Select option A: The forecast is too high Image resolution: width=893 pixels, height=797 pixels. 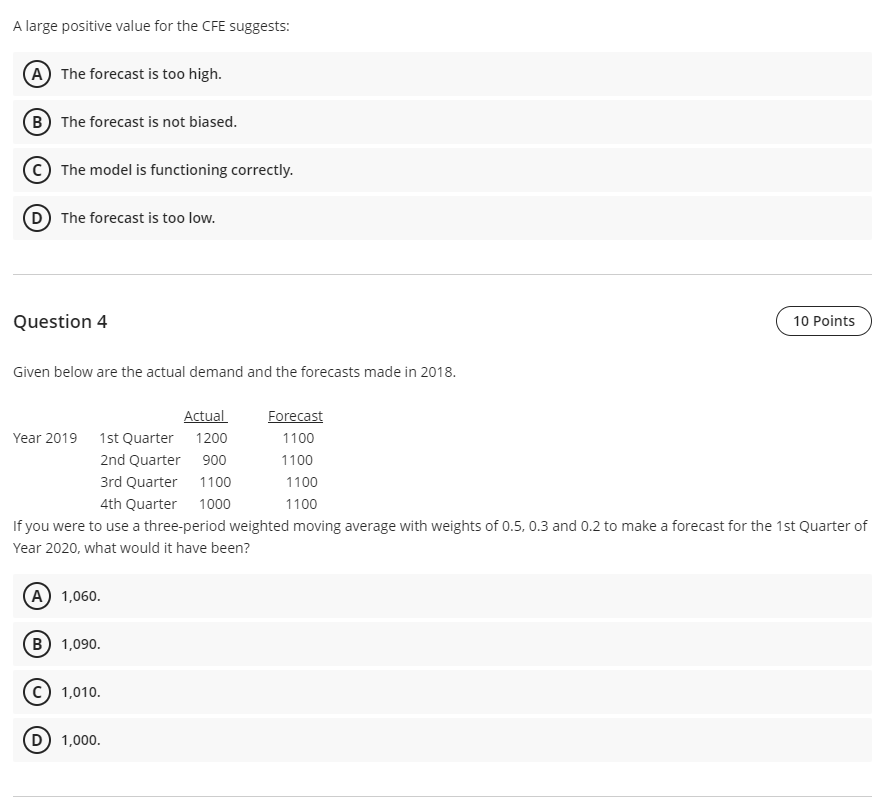(442, 74)
